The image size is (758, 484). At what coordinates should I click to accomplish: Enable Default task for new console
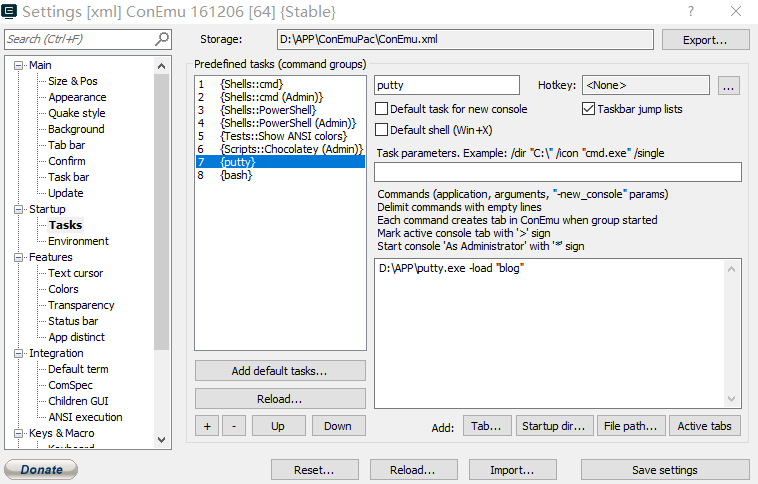tap(381, 109)
